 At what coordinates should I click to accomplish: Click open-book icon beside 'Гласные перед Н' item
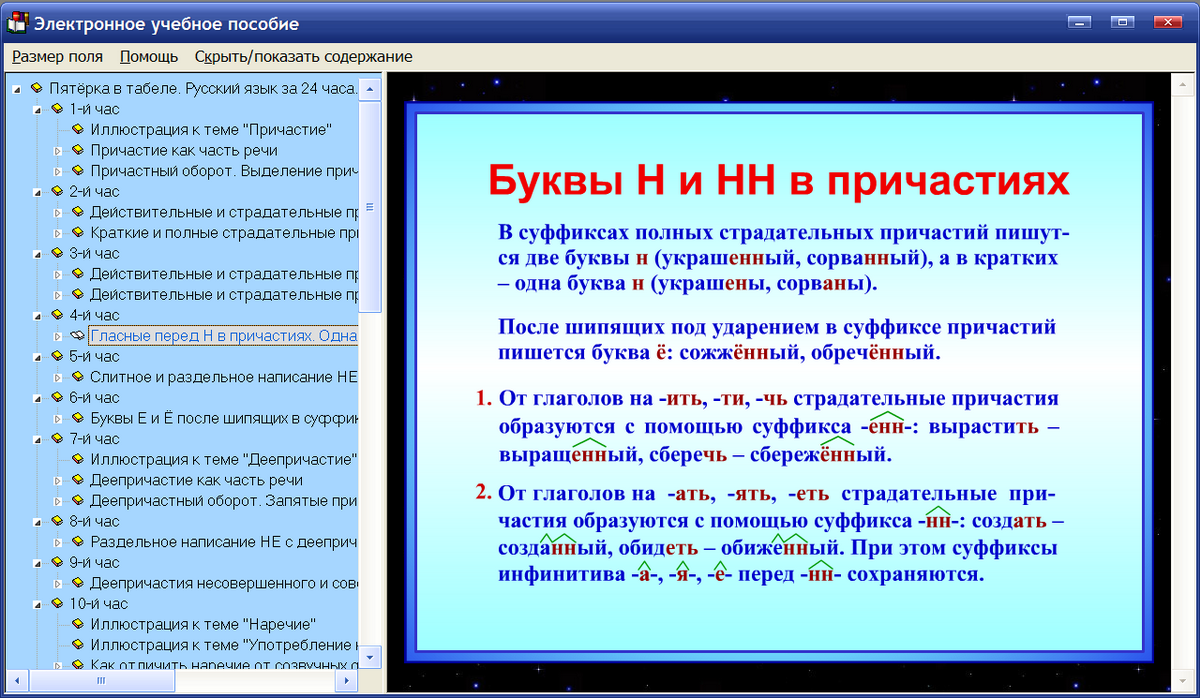78,335
